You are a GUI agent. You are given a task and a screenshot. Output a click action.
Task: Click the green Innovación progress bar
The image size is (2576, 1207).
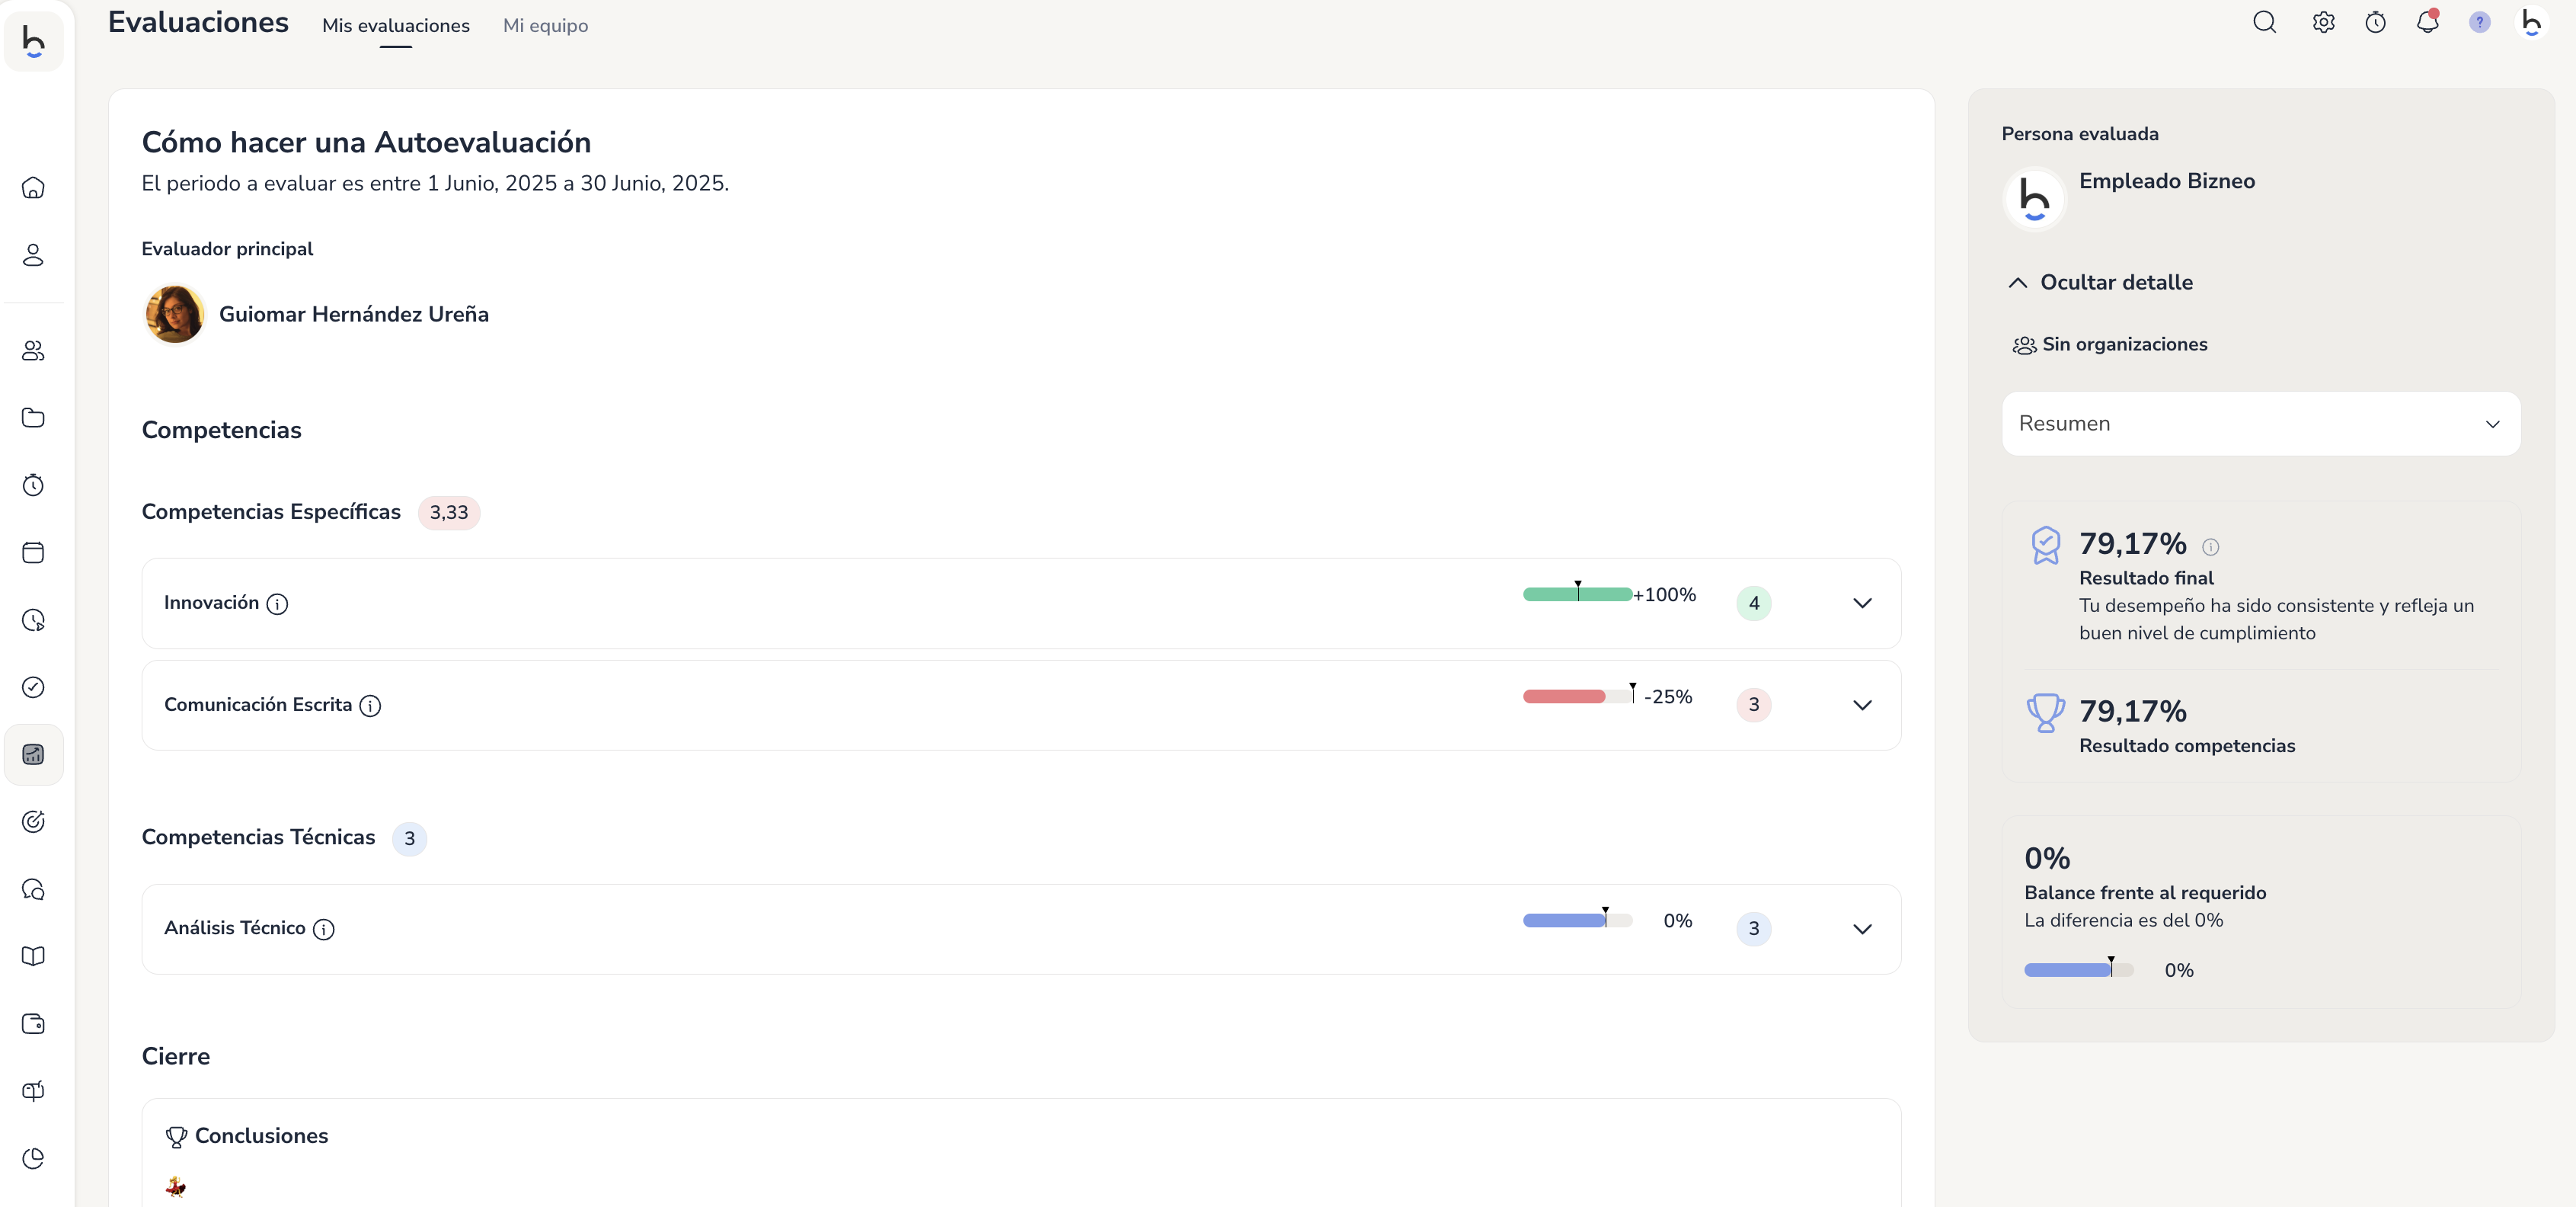(1577, 594)
